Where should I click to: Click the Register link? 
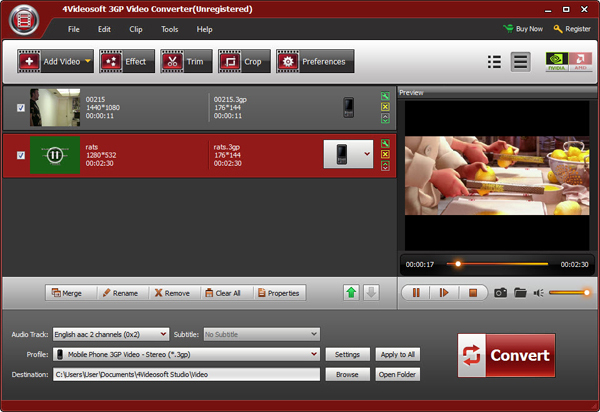[x=572, y=29]
